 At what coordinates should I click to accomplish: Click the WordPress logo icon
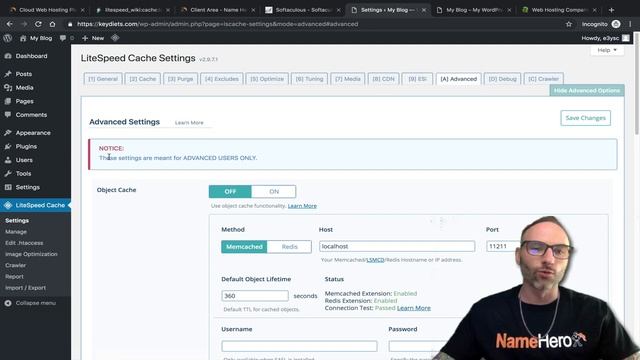coord(7,38)
